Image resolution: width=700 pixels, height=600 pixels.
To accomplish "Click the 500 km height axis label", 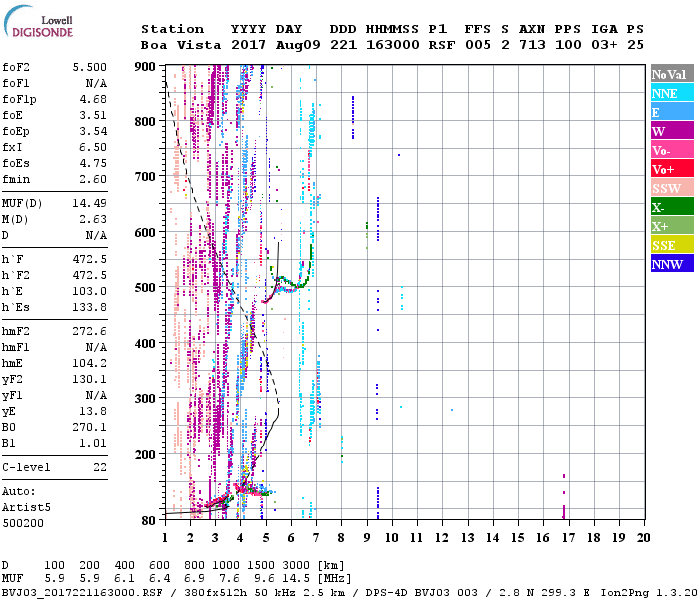I will pyautogui.click(x=146, y=487).
